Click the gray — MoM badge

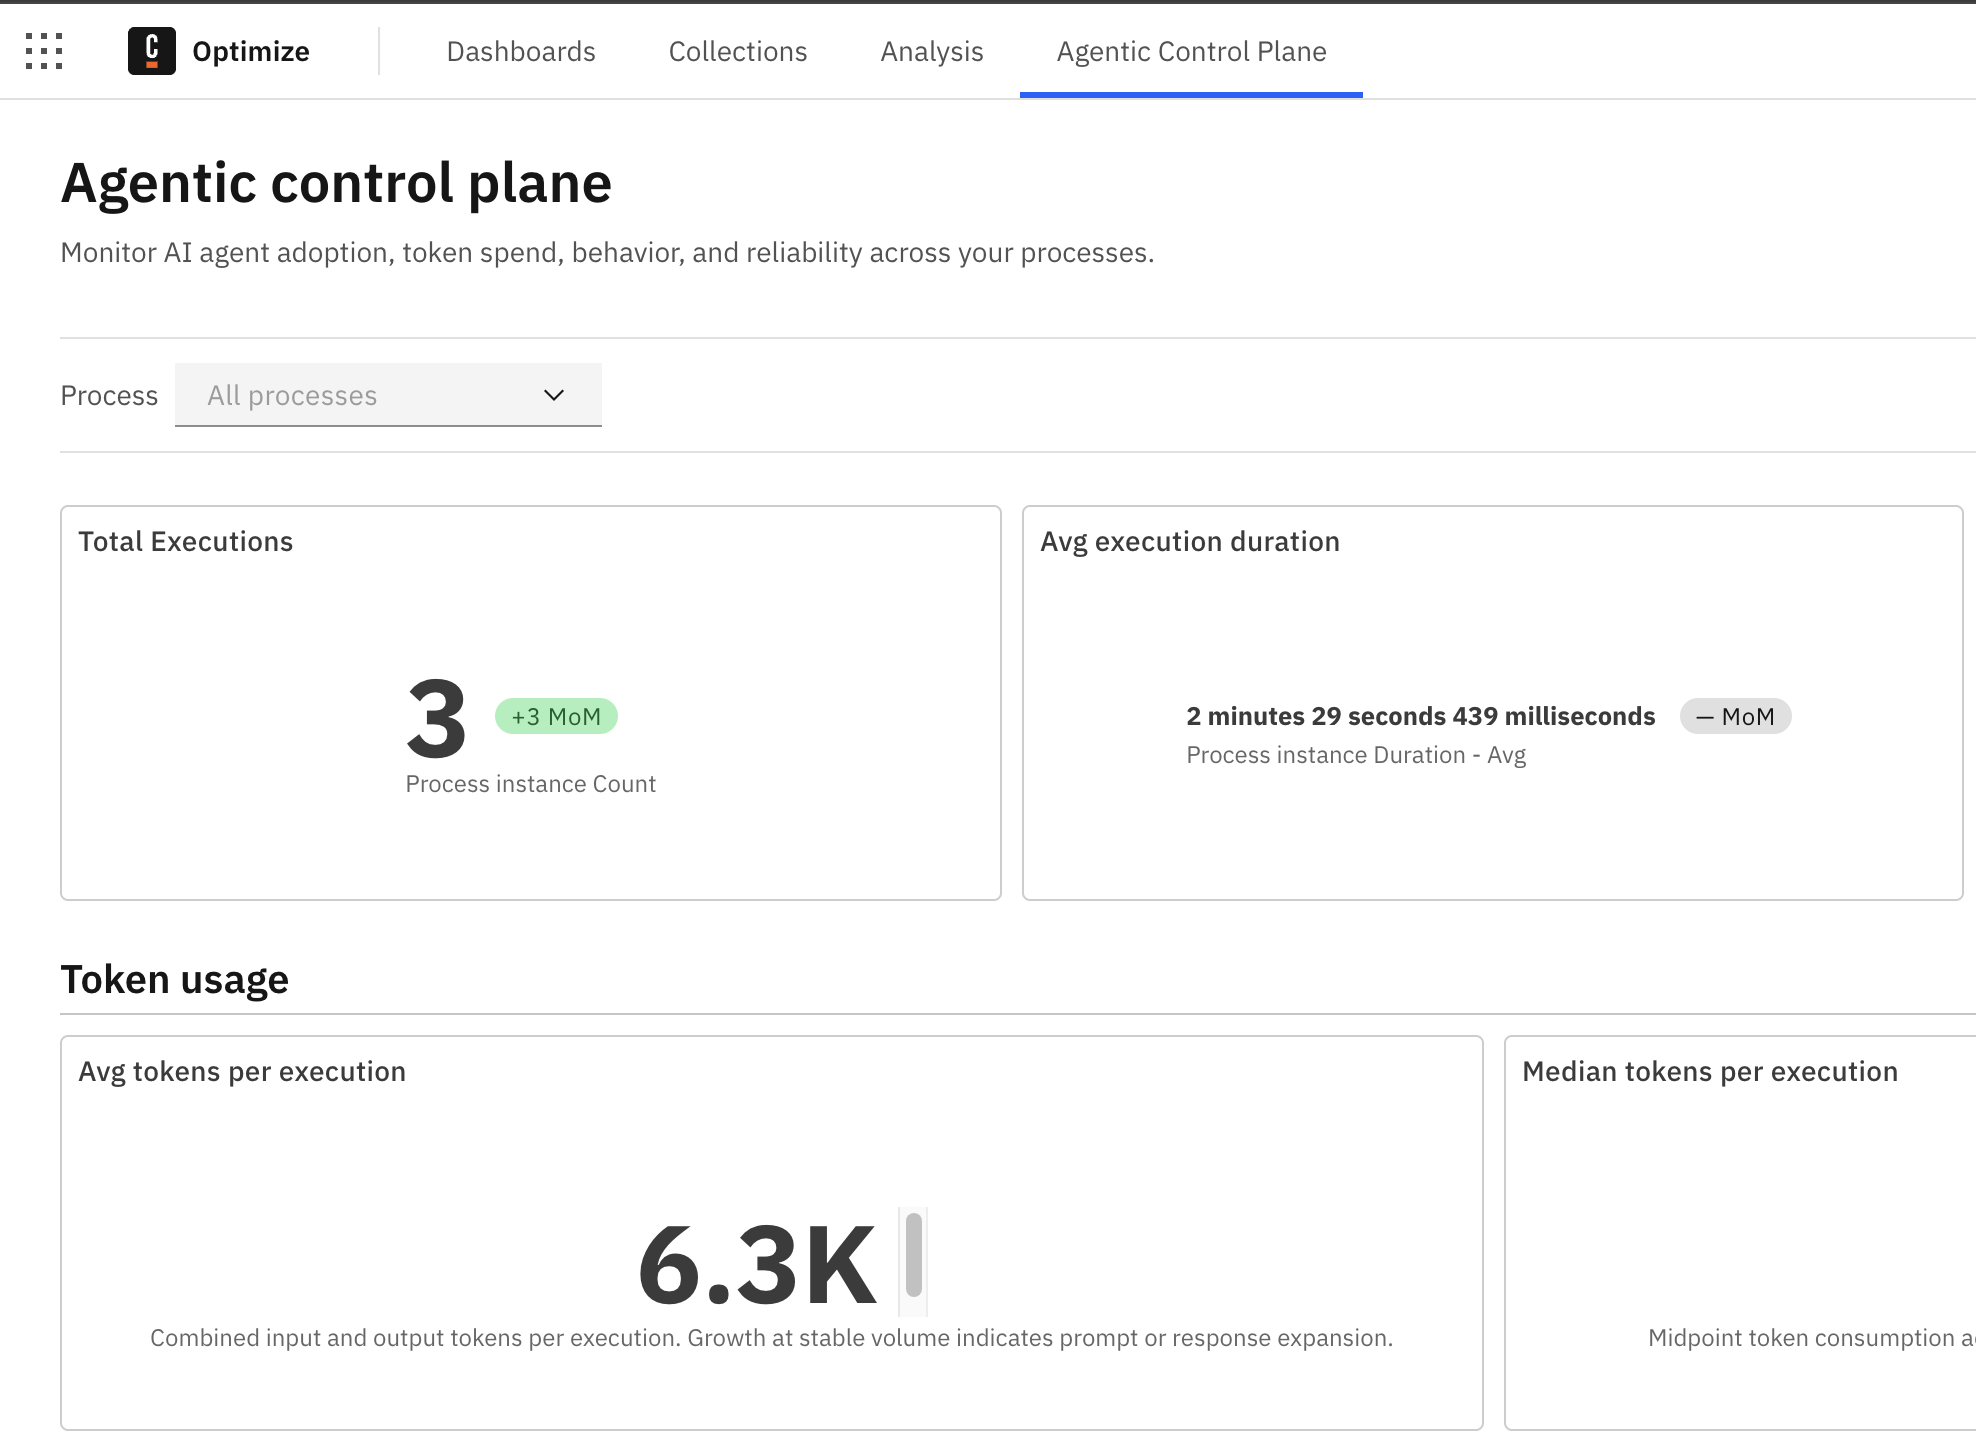1735,716
